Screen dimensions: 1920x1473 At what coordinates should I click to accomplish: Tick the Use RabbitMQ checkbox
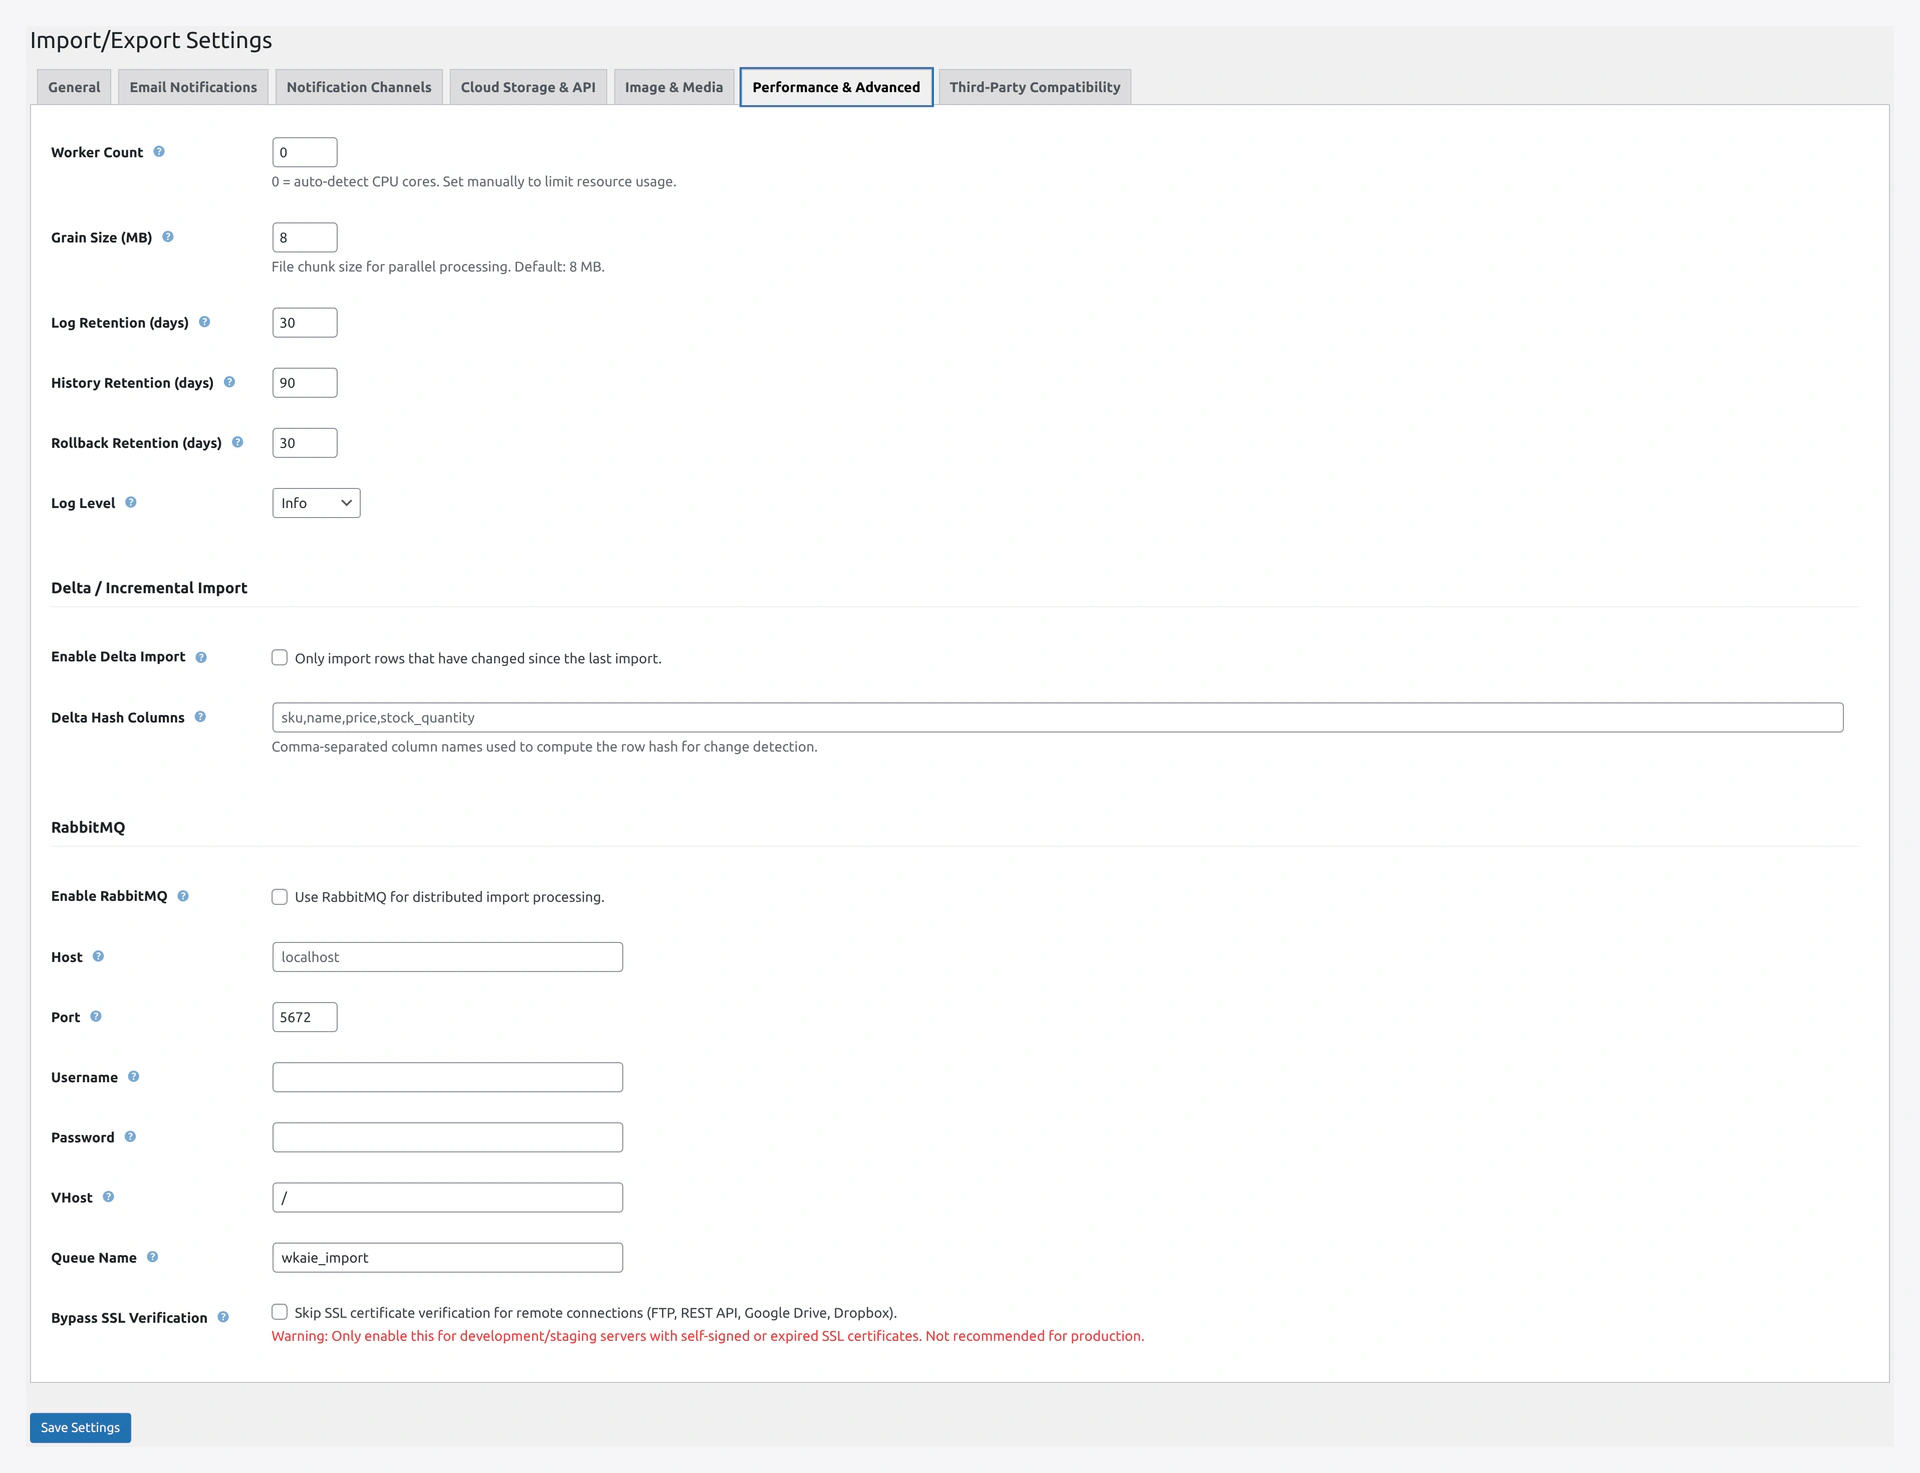[x=280, y=897]
